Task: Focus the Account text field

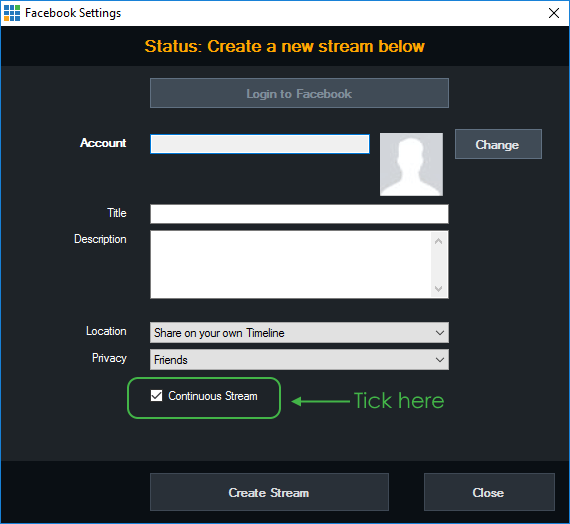Action: tap(260, 144)
